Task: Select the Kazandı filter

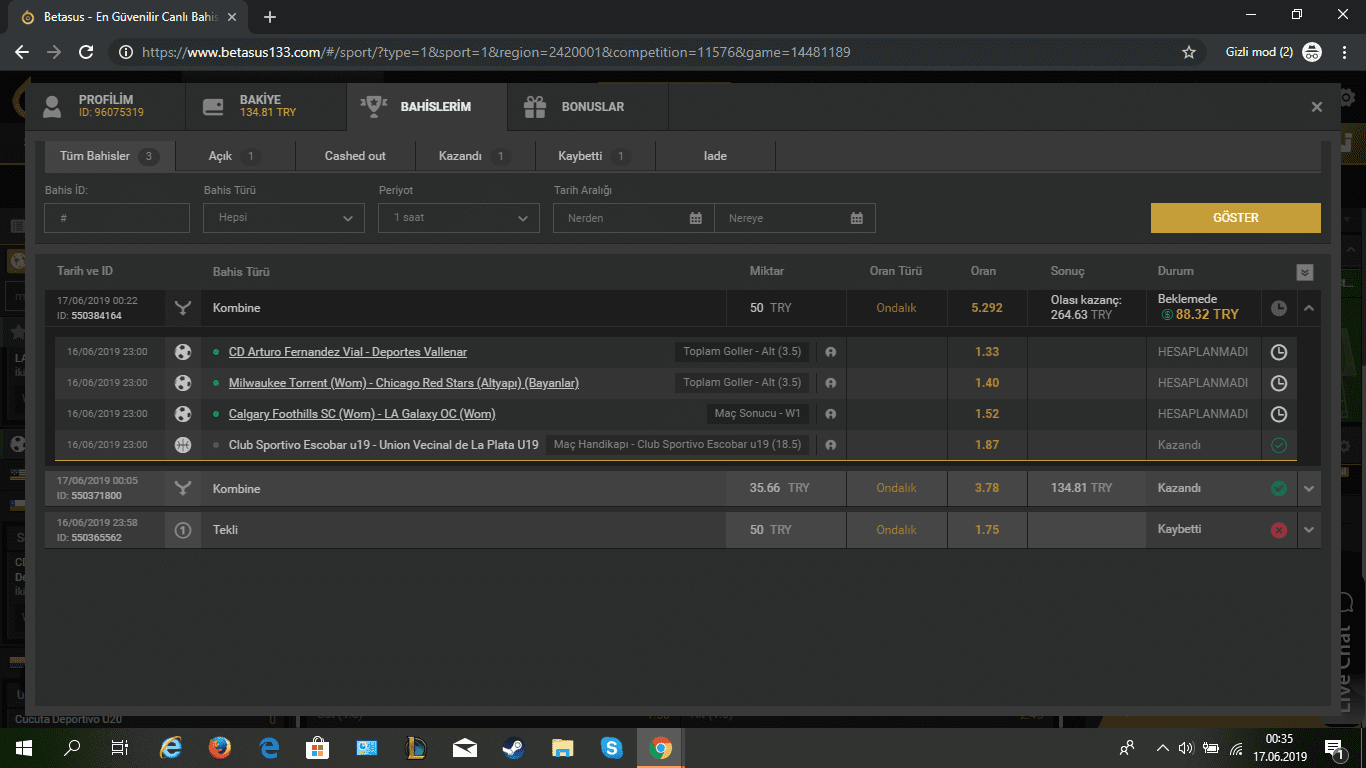Action: pyautogui.click(x=475, y=156)
